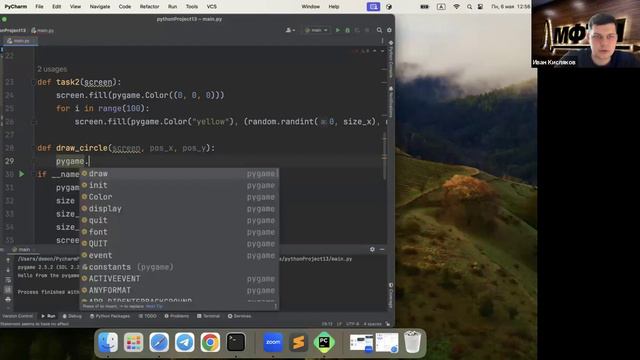Open the 'main' run configuration dropdown
This screenshot has height=360, width=640.
(316, 30)
